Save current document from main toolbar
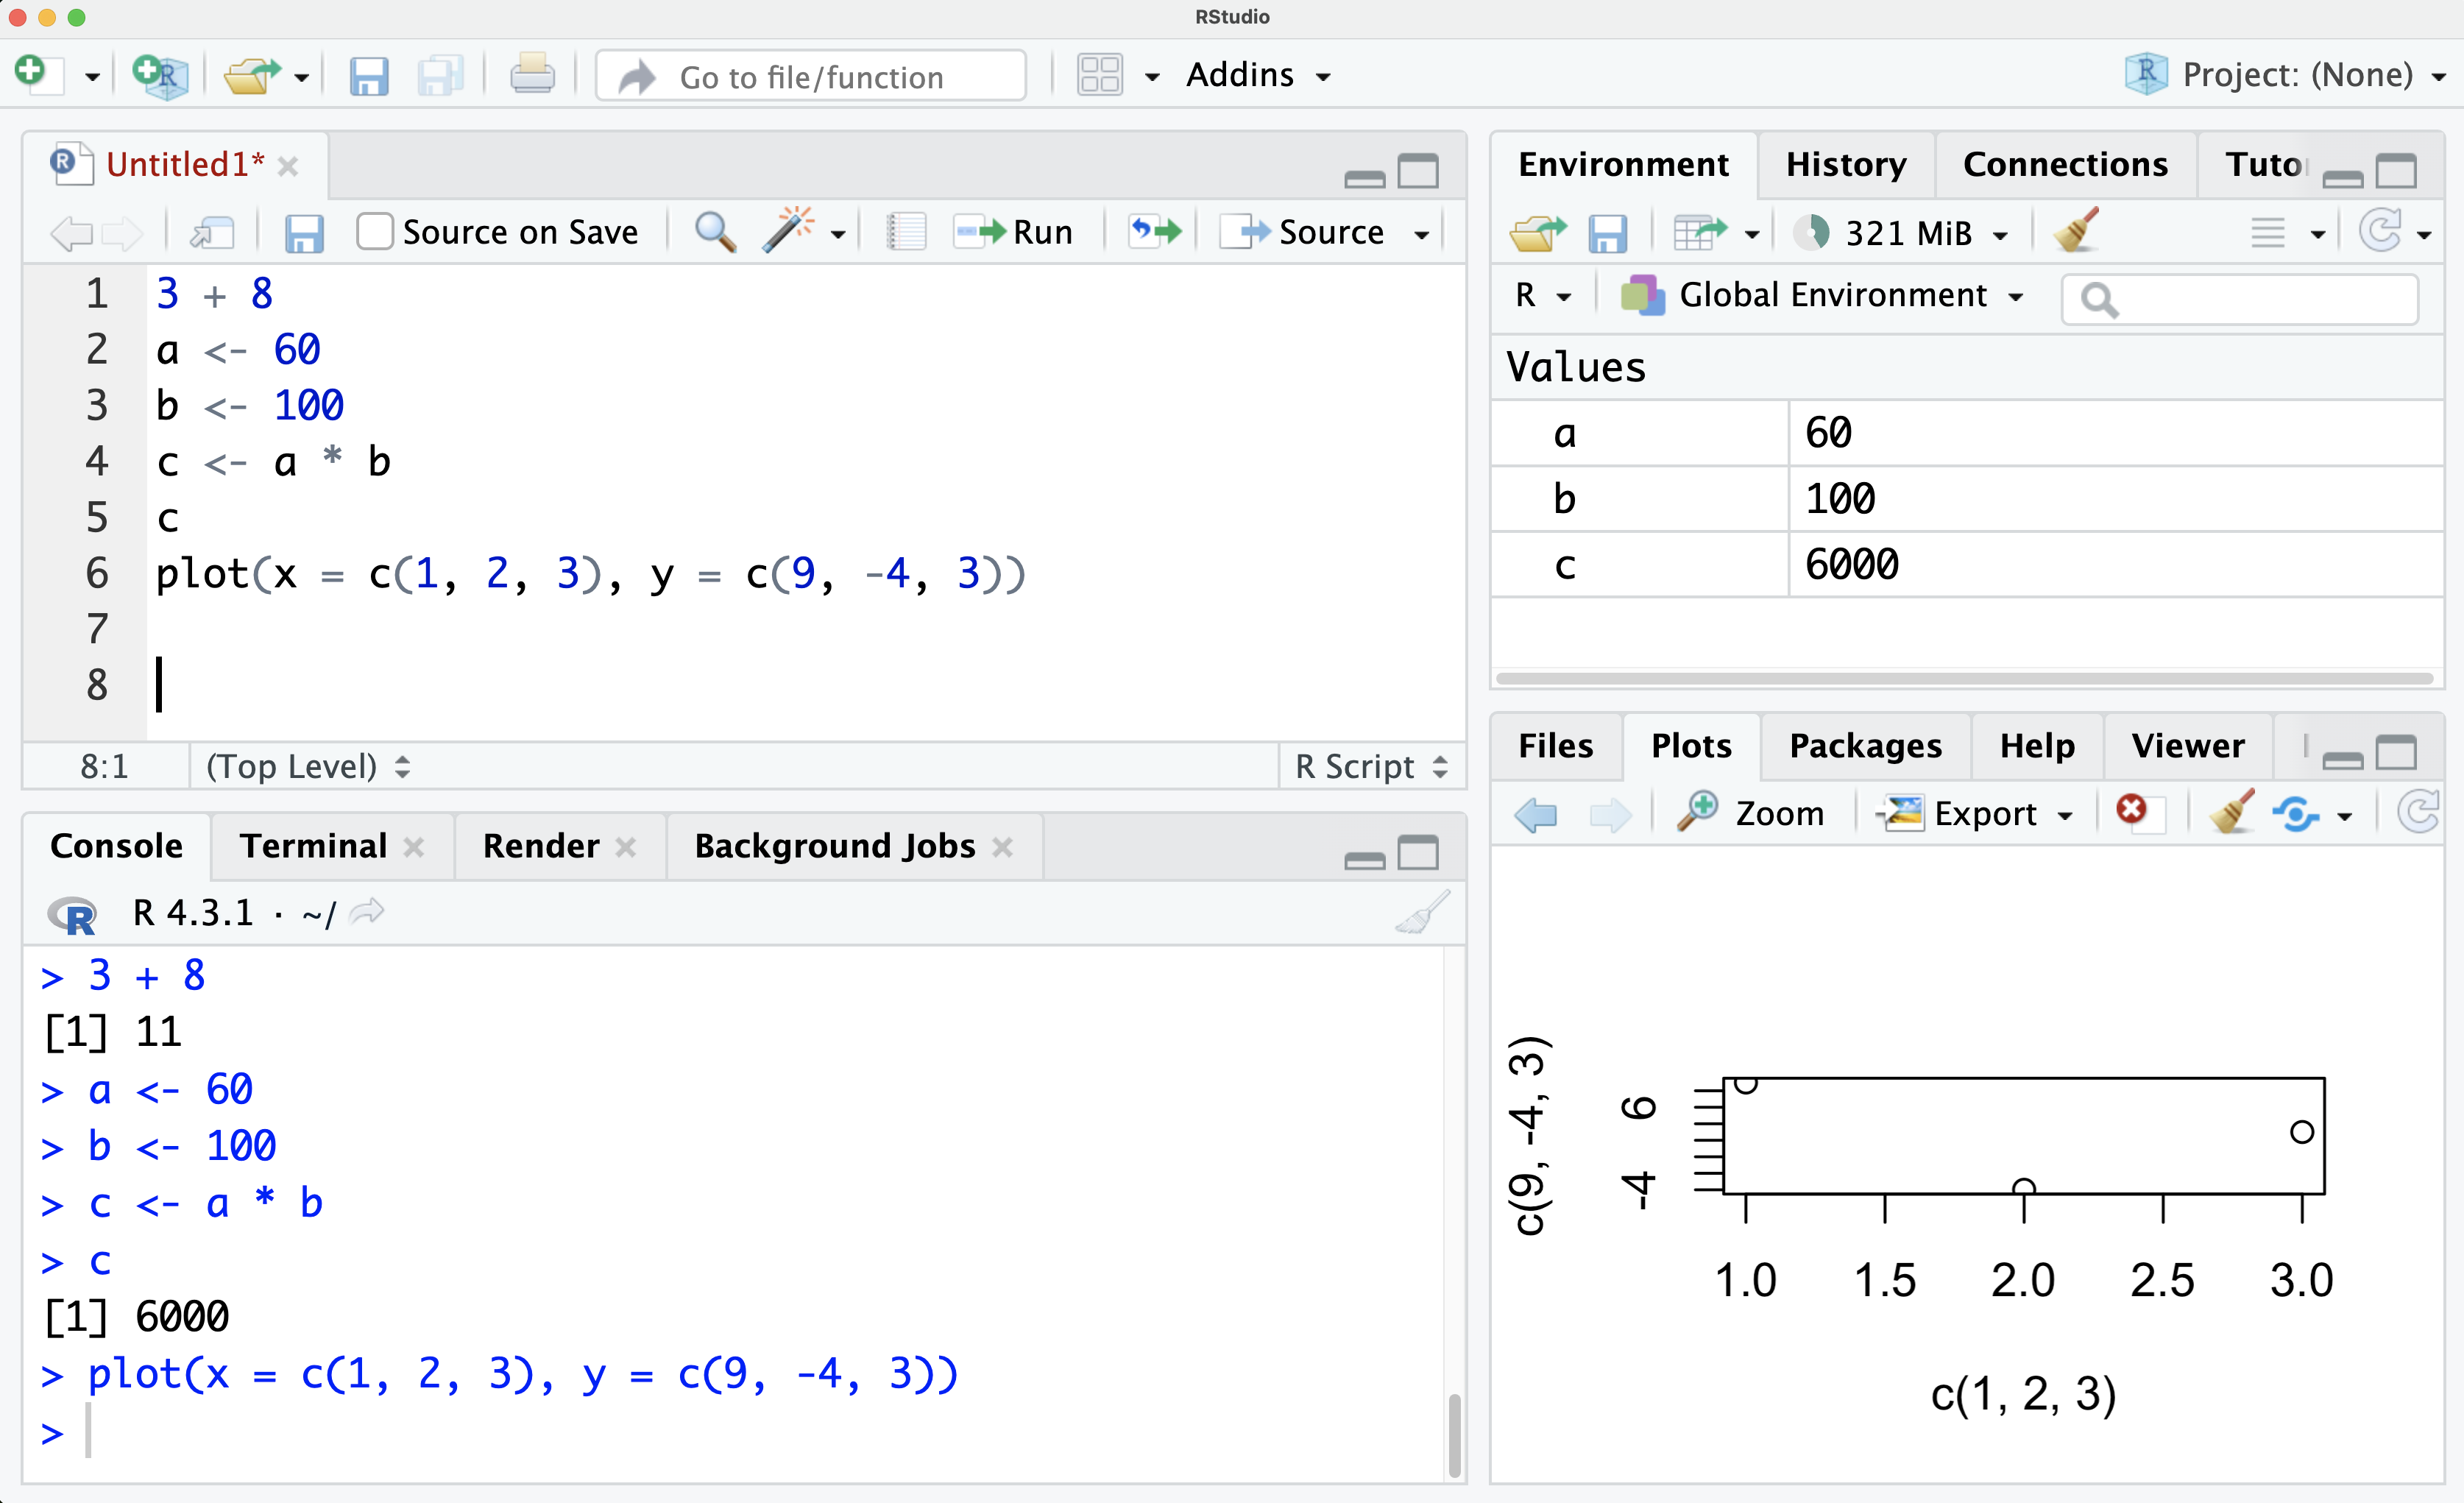Viewport: 2464px width, 1503px height. (x=368, y=76)
